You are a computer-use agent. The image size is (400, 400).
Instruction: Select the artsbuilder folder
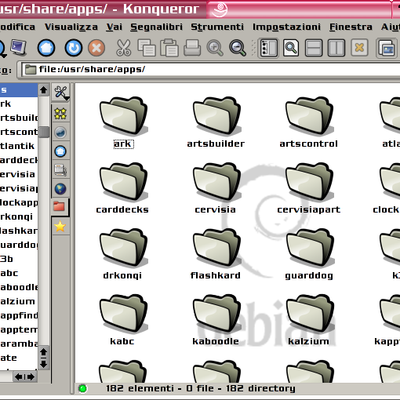click(x=216, y=123)
